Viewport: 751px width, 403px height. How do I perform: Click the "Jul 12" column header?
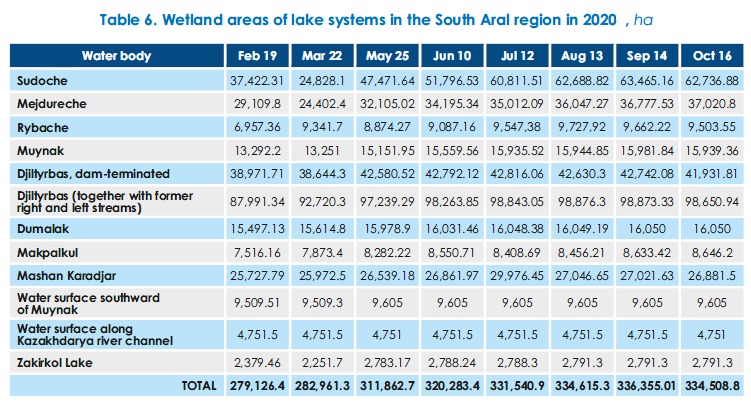pos(516,56)
